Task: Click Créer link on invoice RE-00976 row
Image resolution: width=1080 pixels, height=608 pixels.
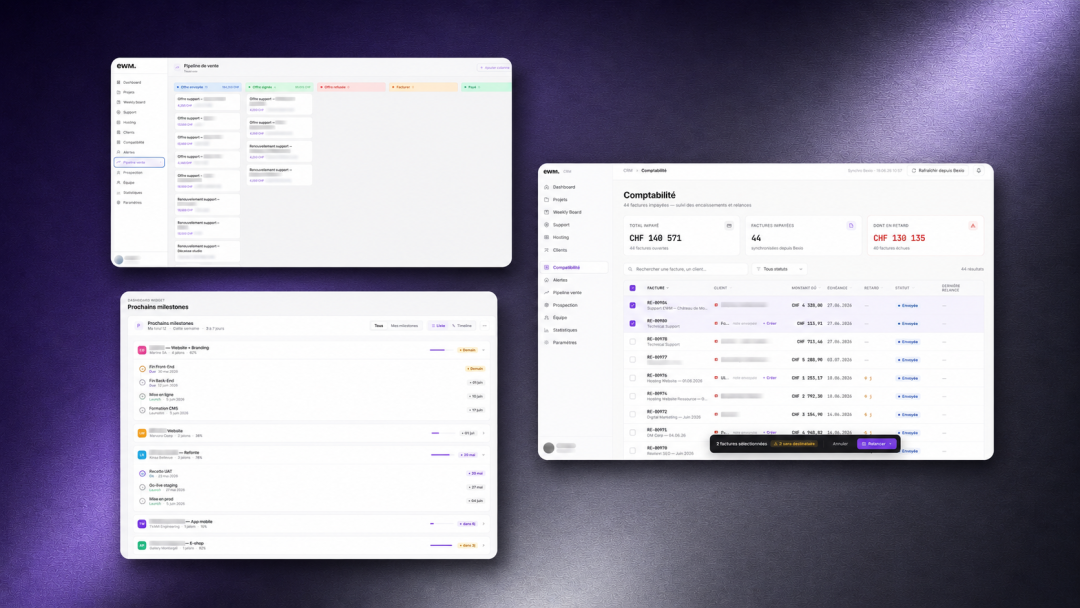Action: click(x=770, y=378)
